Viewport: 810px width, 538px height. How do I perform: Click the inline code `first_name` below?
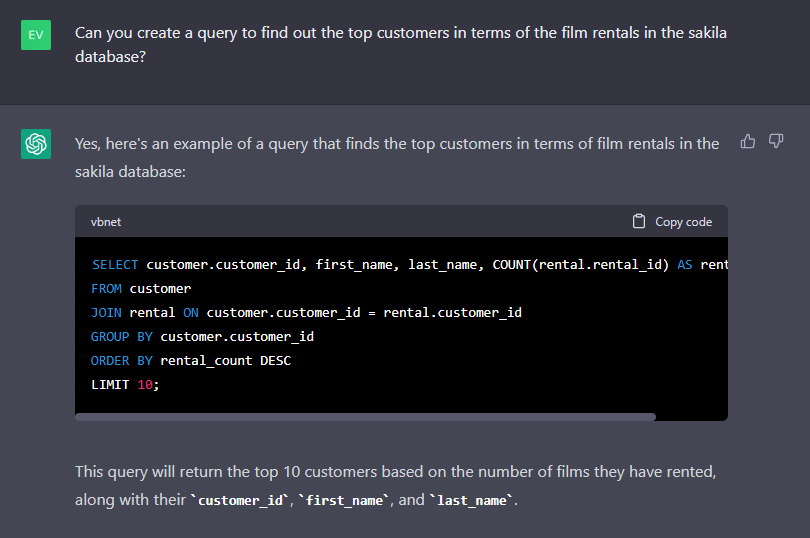click(344, 500)
